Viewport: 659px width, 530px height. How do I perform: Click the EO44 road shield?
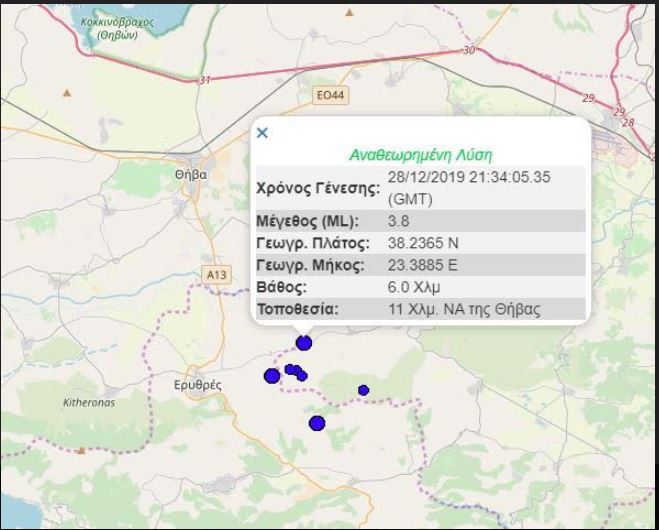(328, 95)
